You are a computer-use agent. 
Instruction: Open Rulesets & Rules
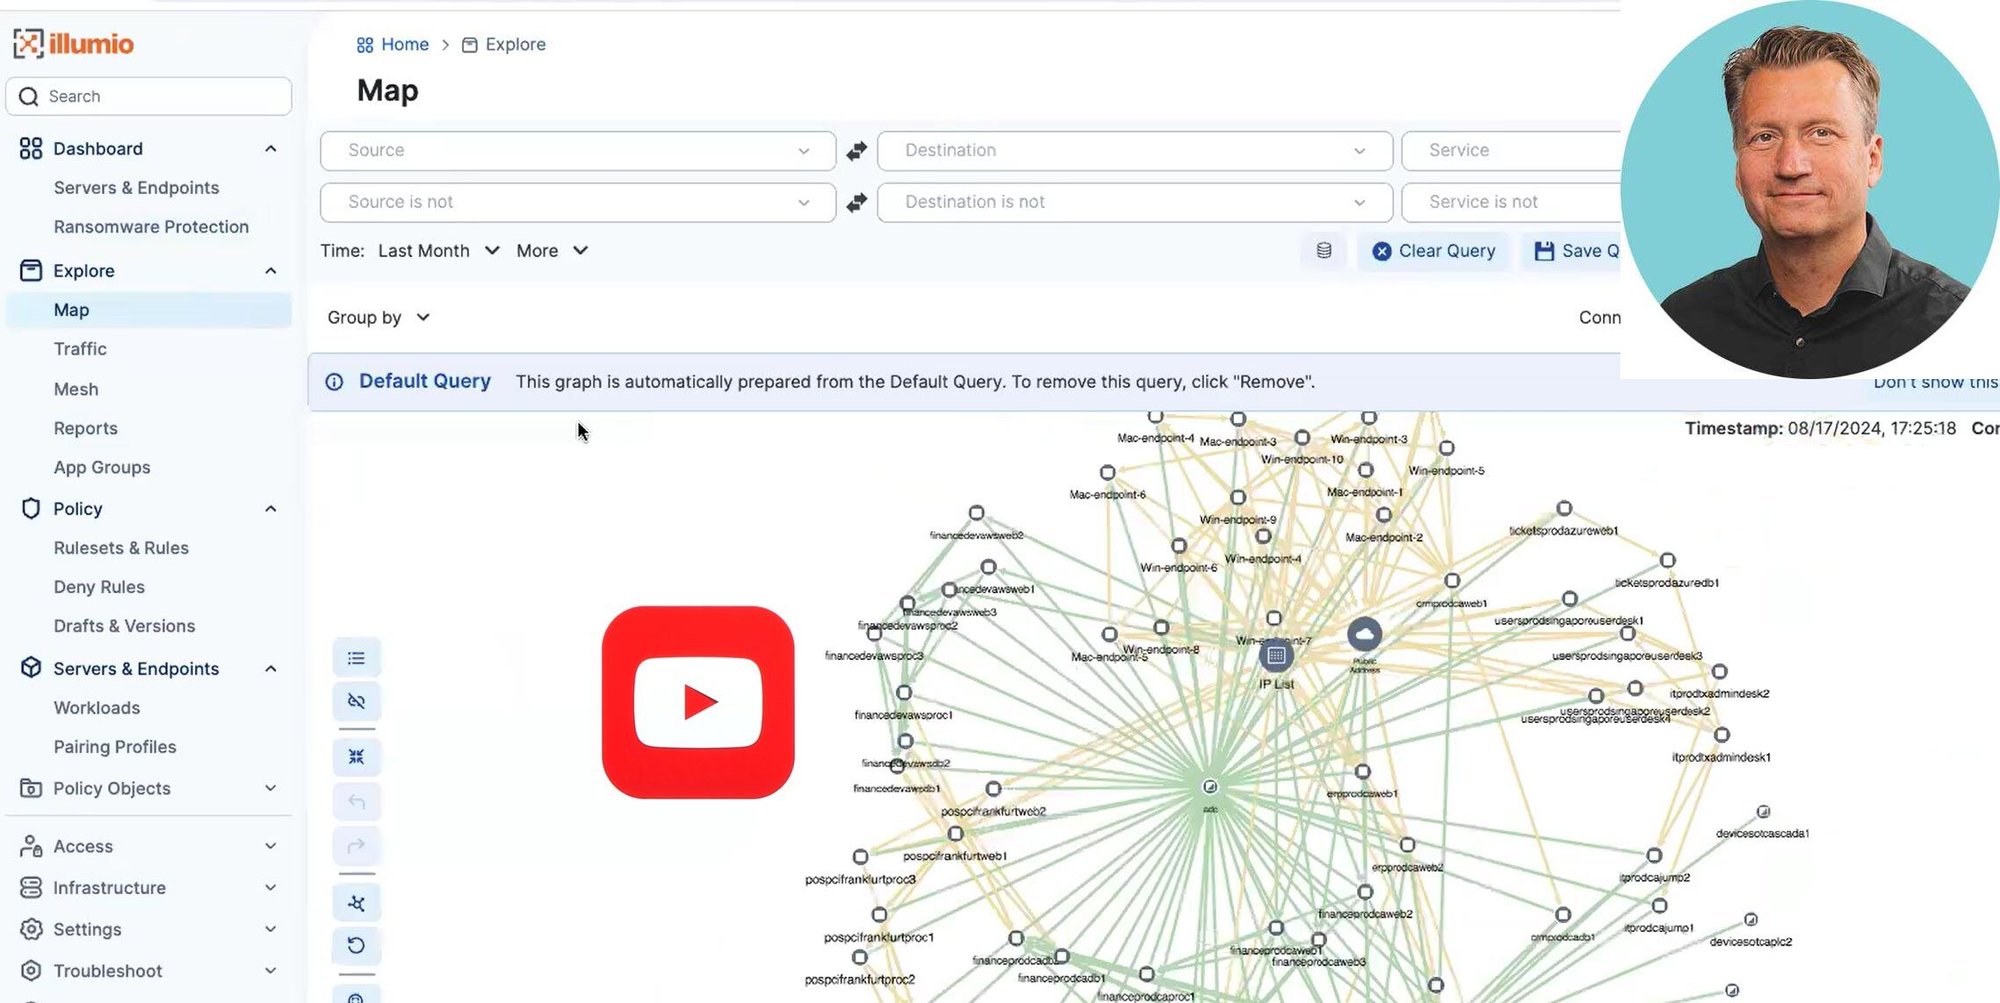pos(121,548)
